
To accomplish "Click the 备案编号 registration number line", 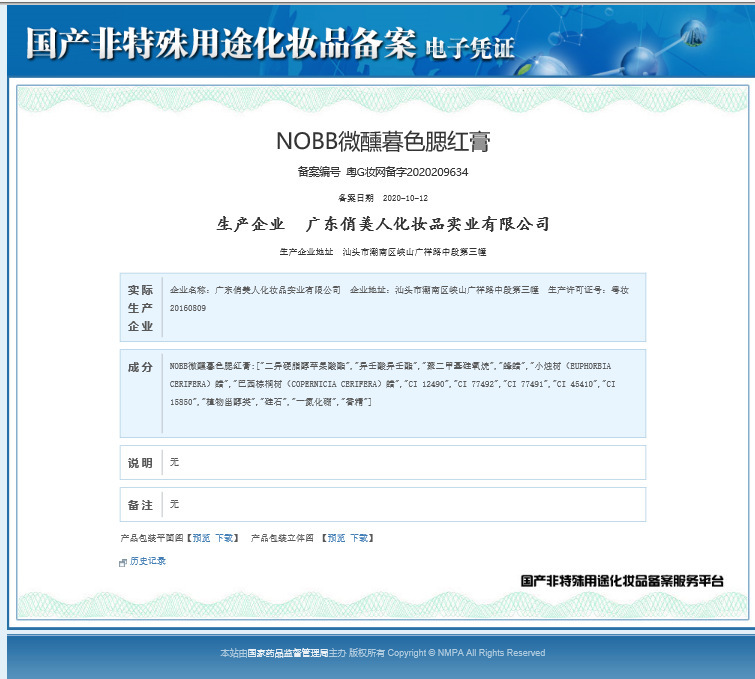I will pyautogui.click(x=383, y=172).
